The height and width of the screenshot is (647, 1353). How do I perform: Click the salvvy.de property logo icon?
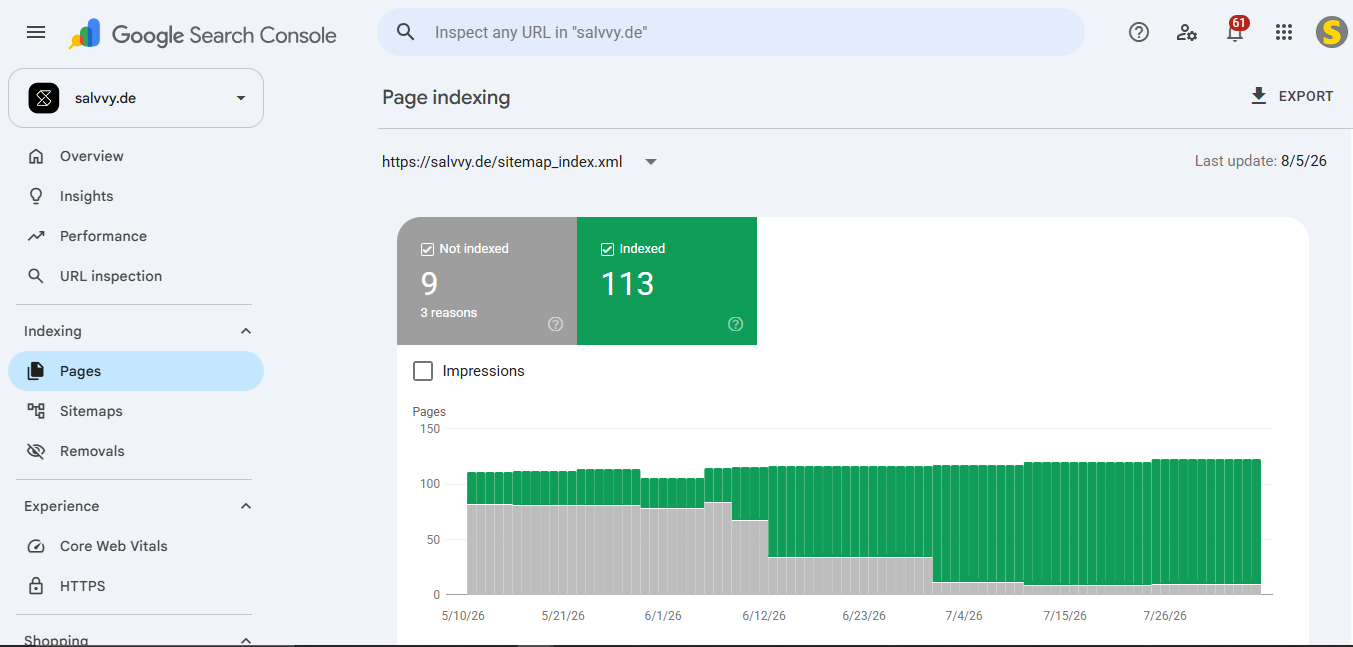[44, 98]
